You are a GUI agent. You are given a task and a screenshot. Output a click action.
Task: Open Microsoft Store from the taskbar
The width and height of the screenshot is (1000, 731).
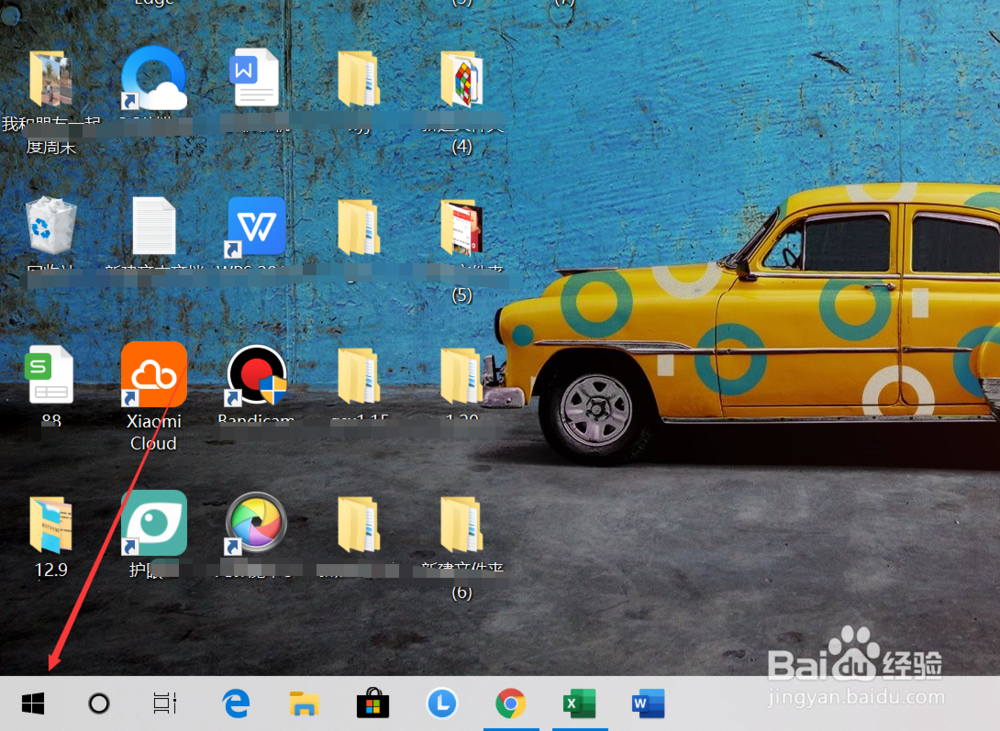tap(372, 703)
